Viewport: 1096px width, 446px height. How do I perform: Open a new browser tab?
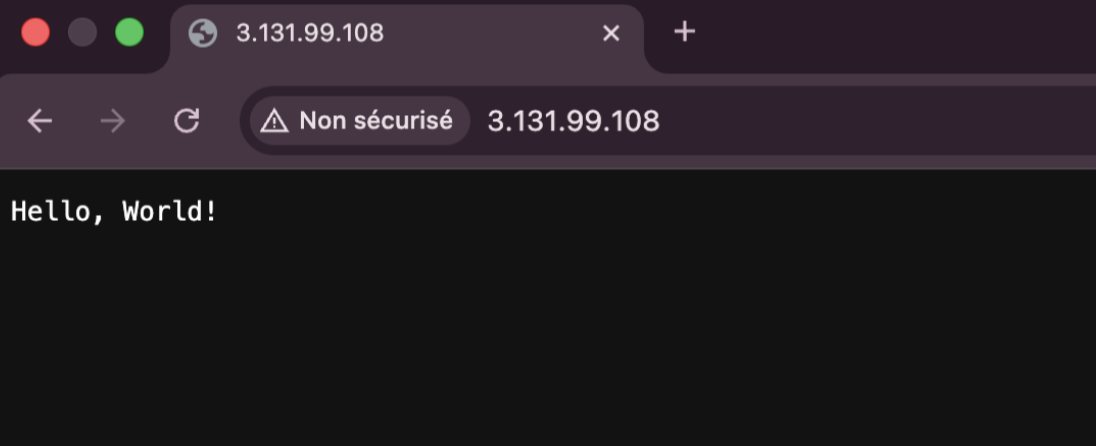point(684,32)
